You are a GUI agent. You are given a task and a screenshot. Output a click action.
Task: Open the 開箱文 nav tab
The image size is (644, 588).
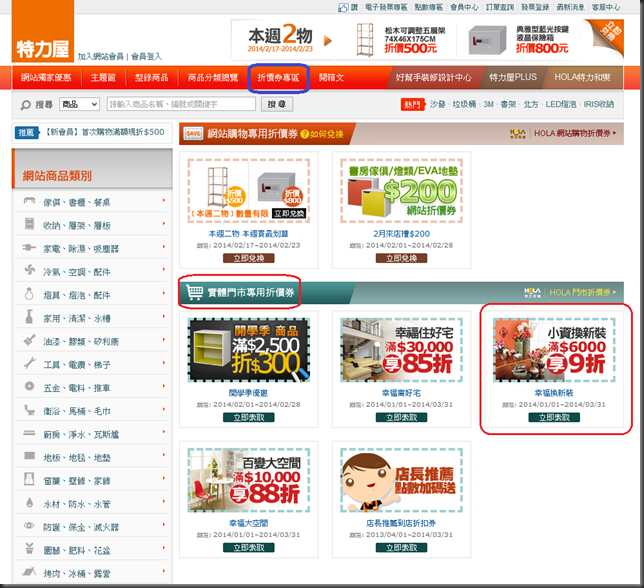pyautogui.click(x=331, y=78)
